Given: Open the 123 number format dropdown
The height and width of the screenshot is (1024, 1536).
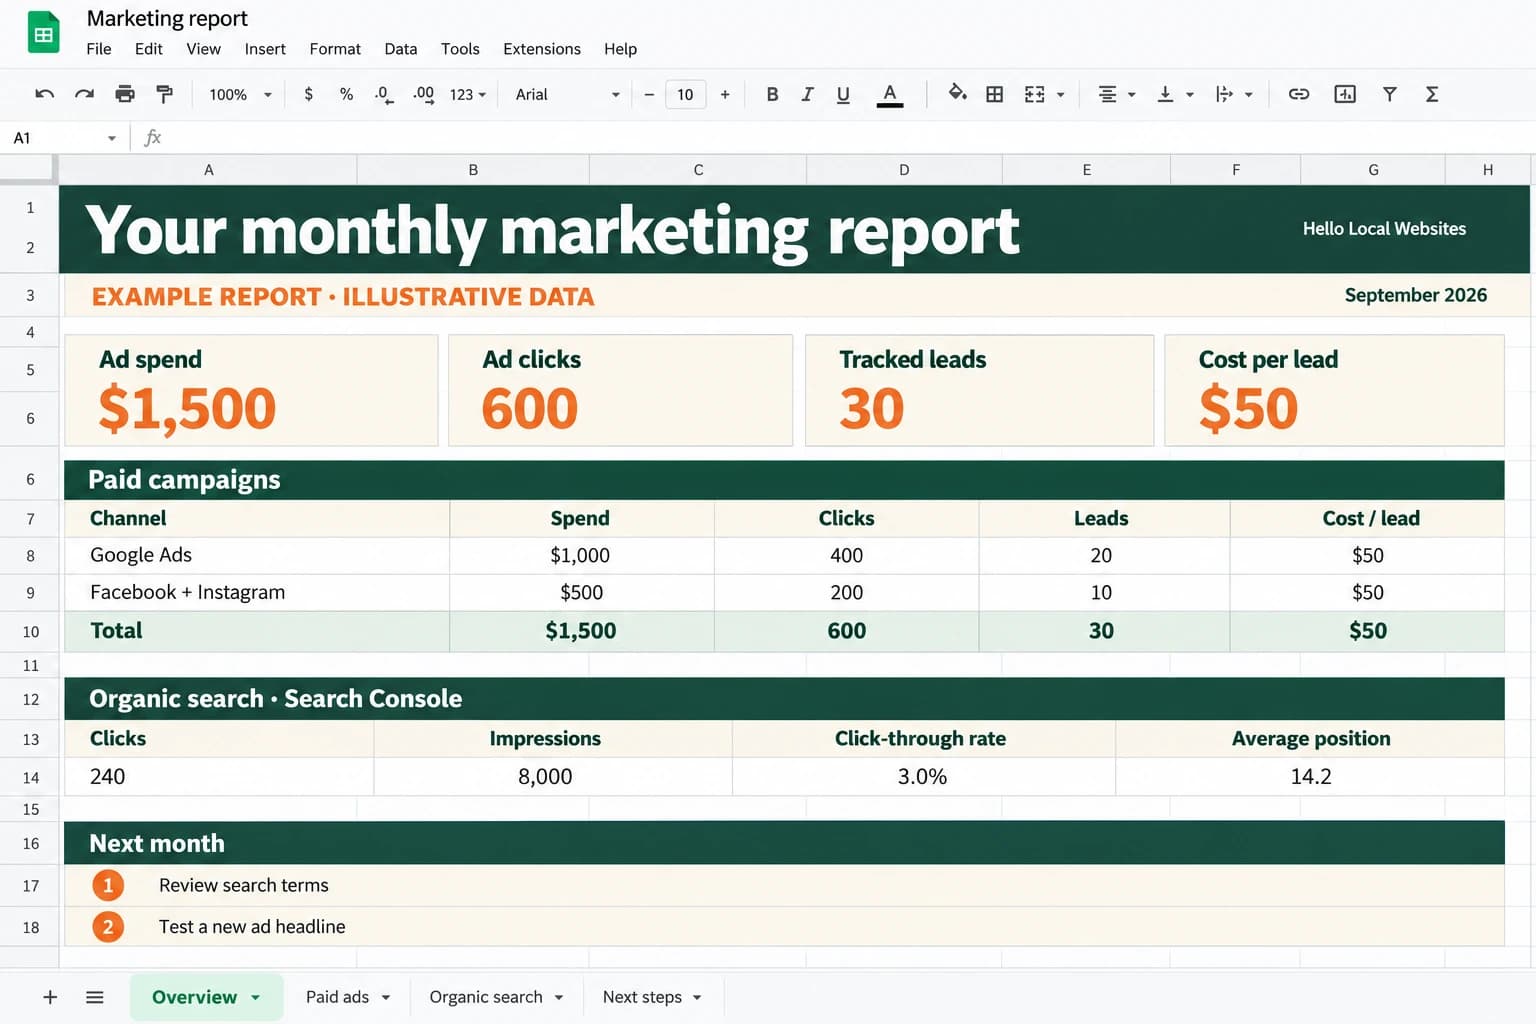Looking at the screenshot, I should click(467, 94).
